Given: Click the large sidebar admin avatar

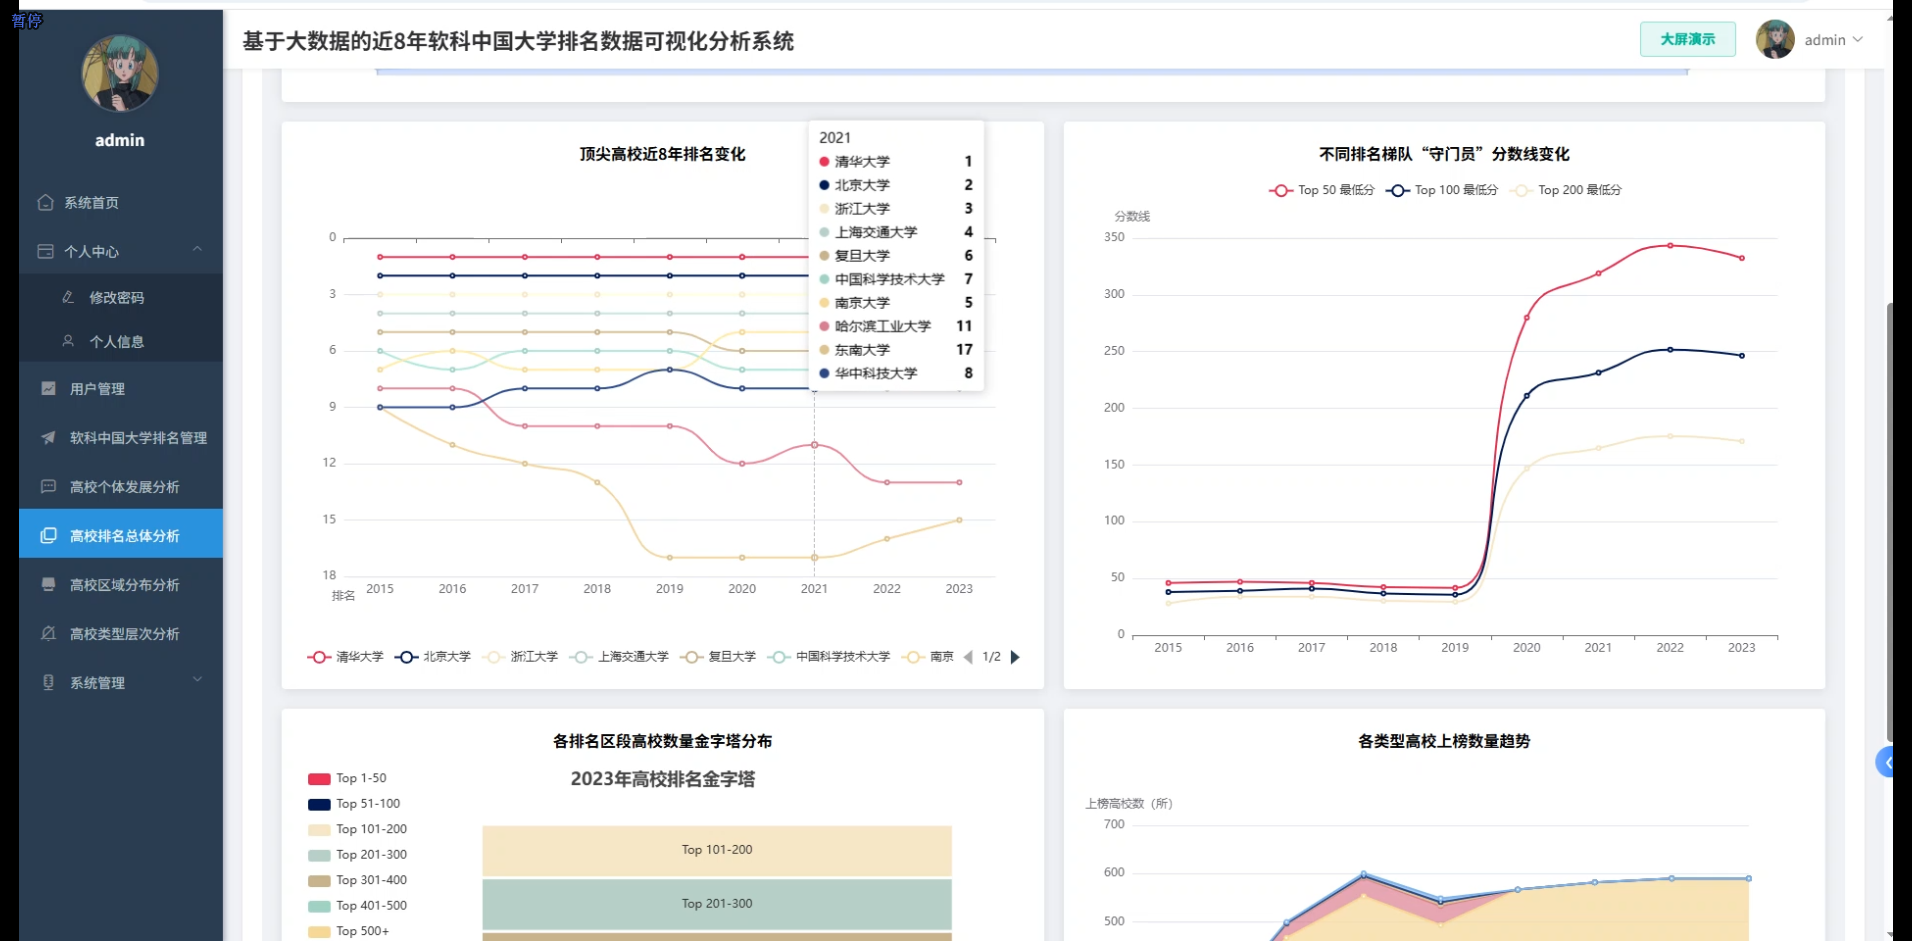Looking at the screenshot, I should point(120,73).
